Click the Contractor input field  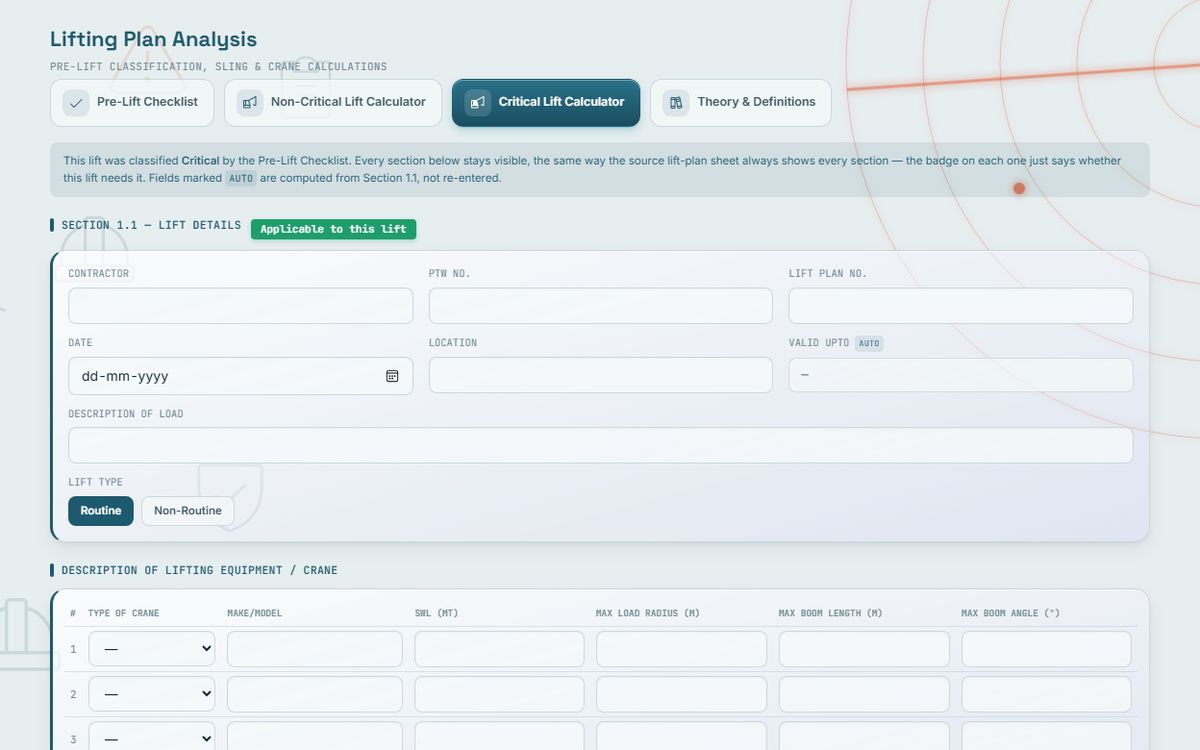click(240, 306)
